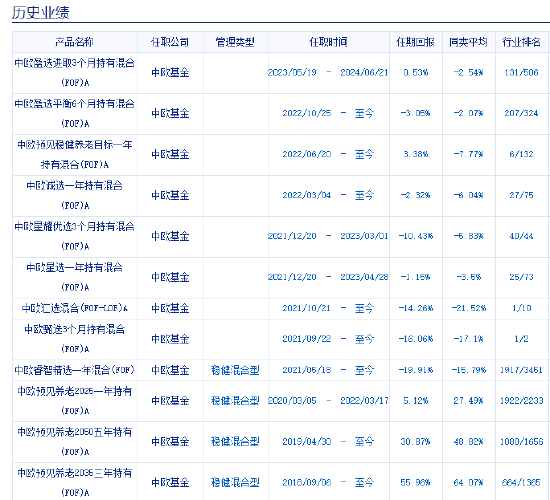The image size is (550, 500).
Task: Click industry ranking 6/132
Action: coord(522,154)
